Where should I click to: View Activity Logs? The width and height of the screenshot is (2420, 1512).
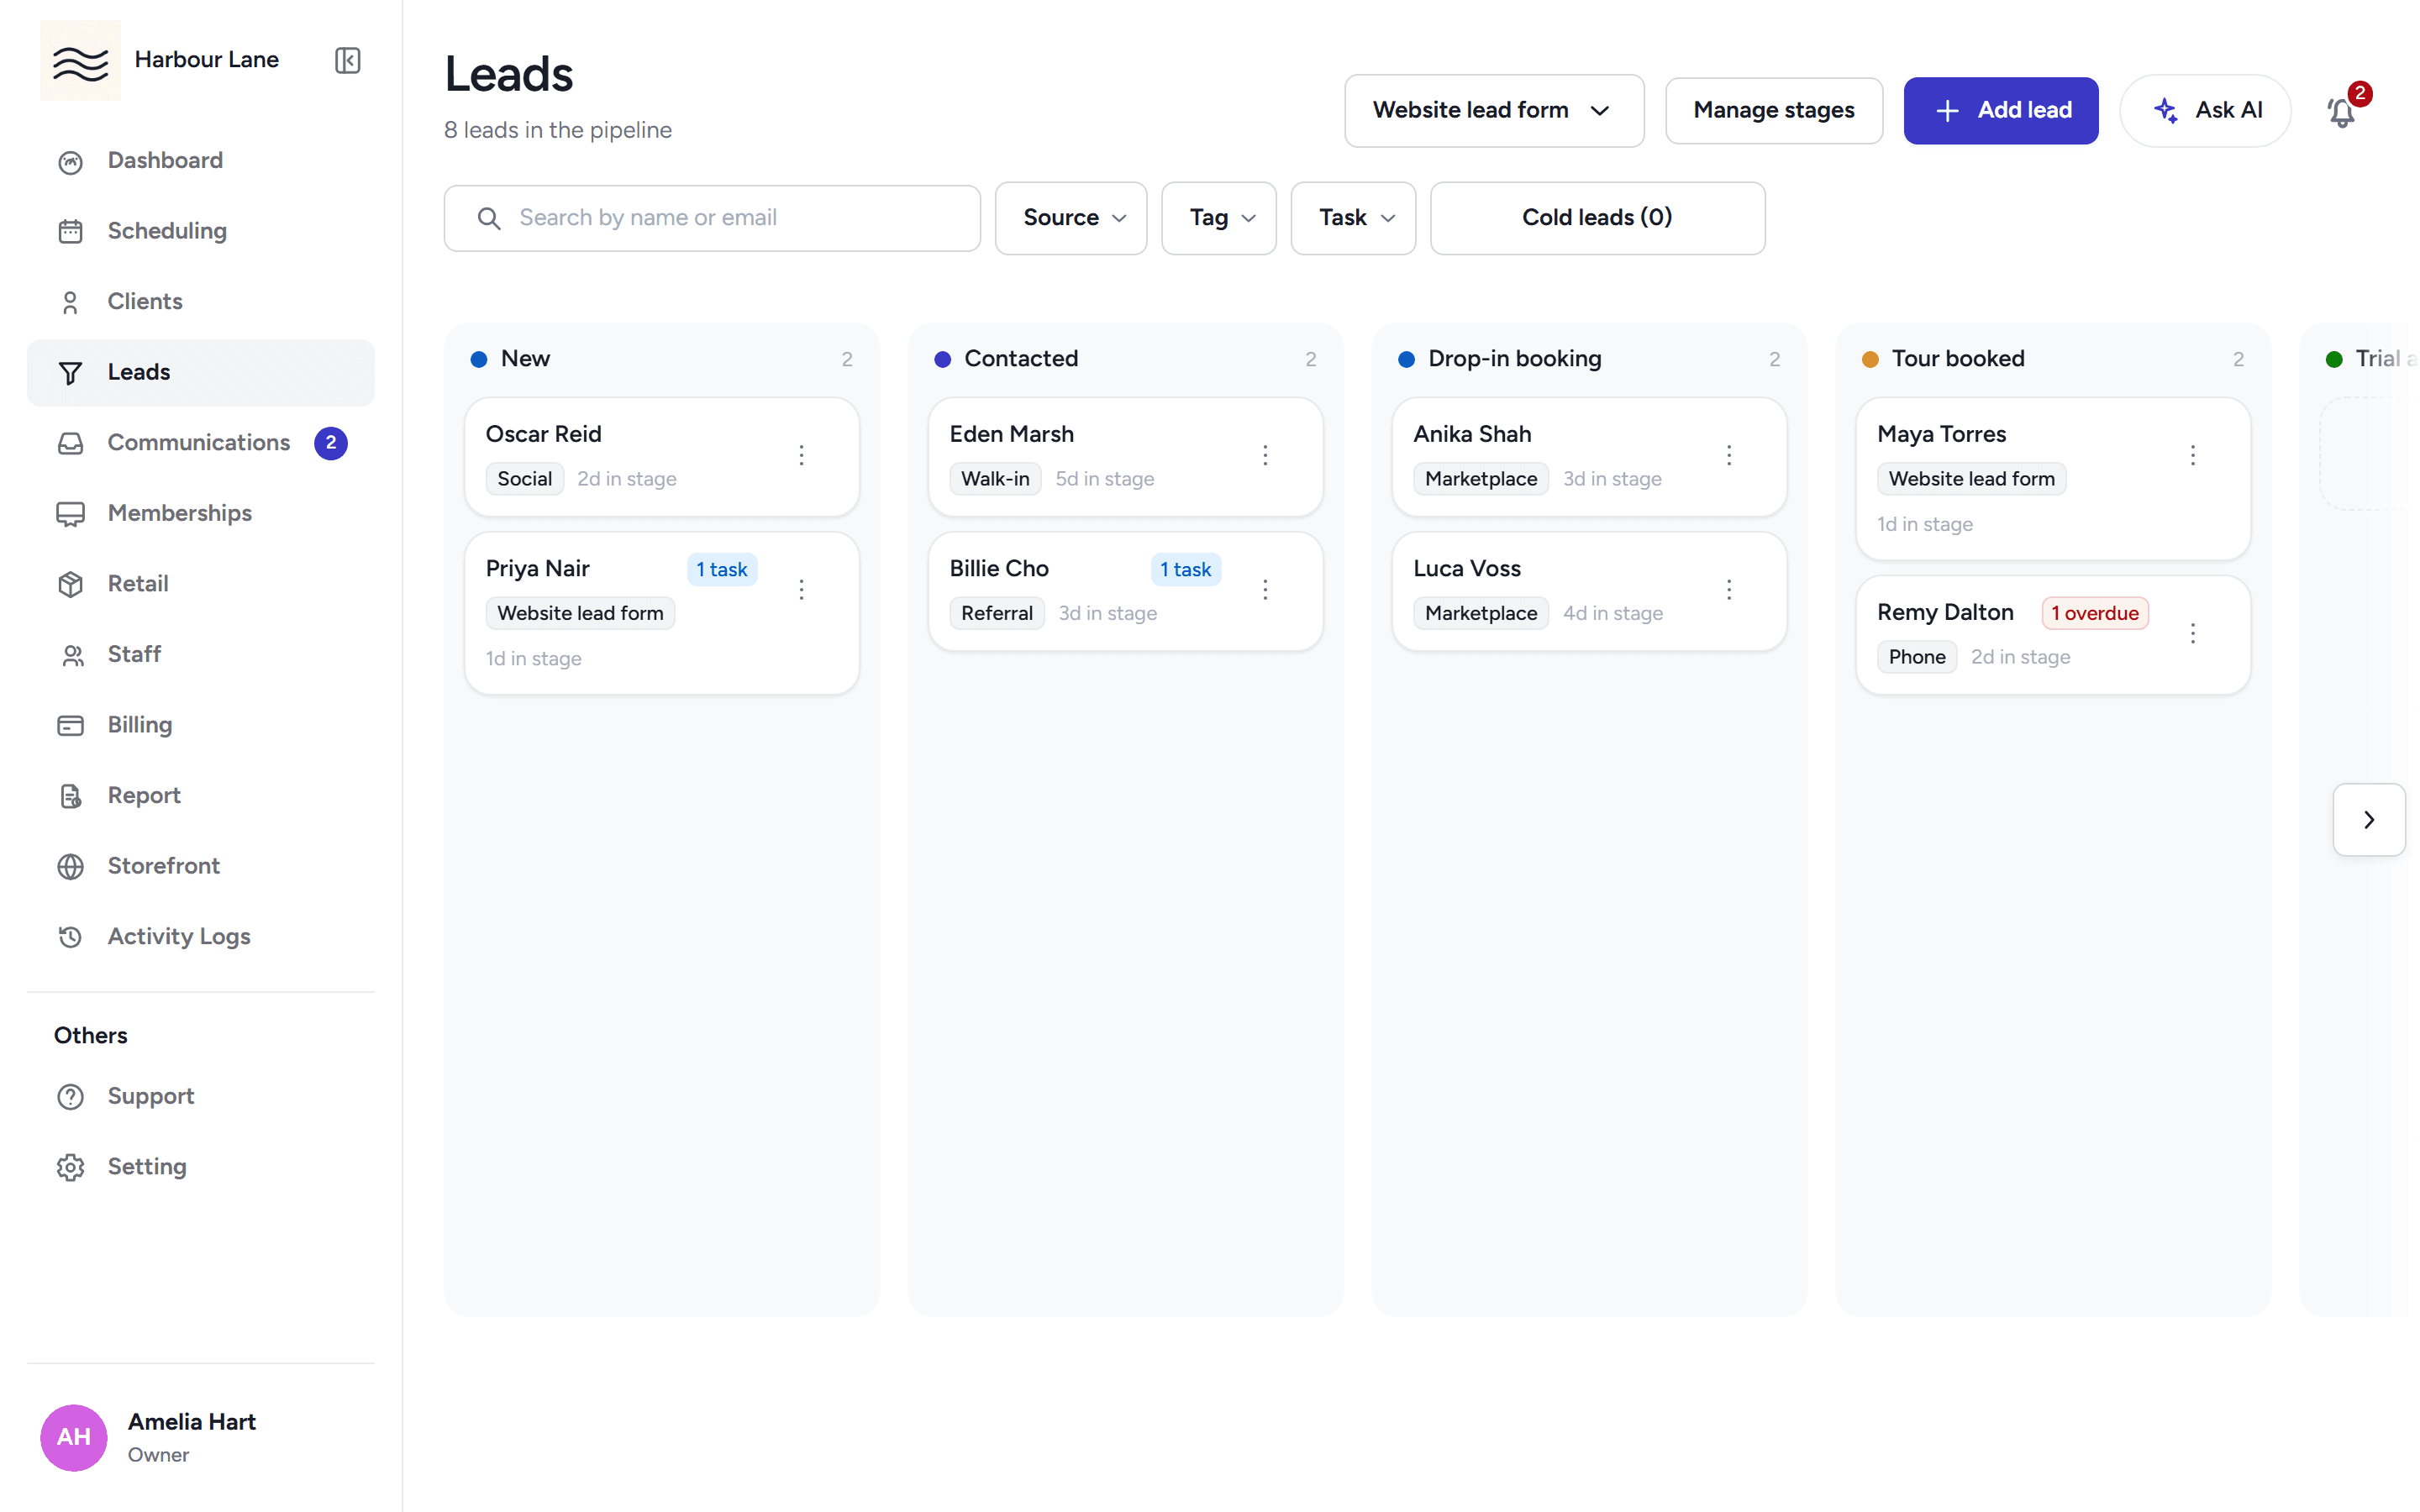(x=200, y=937)
